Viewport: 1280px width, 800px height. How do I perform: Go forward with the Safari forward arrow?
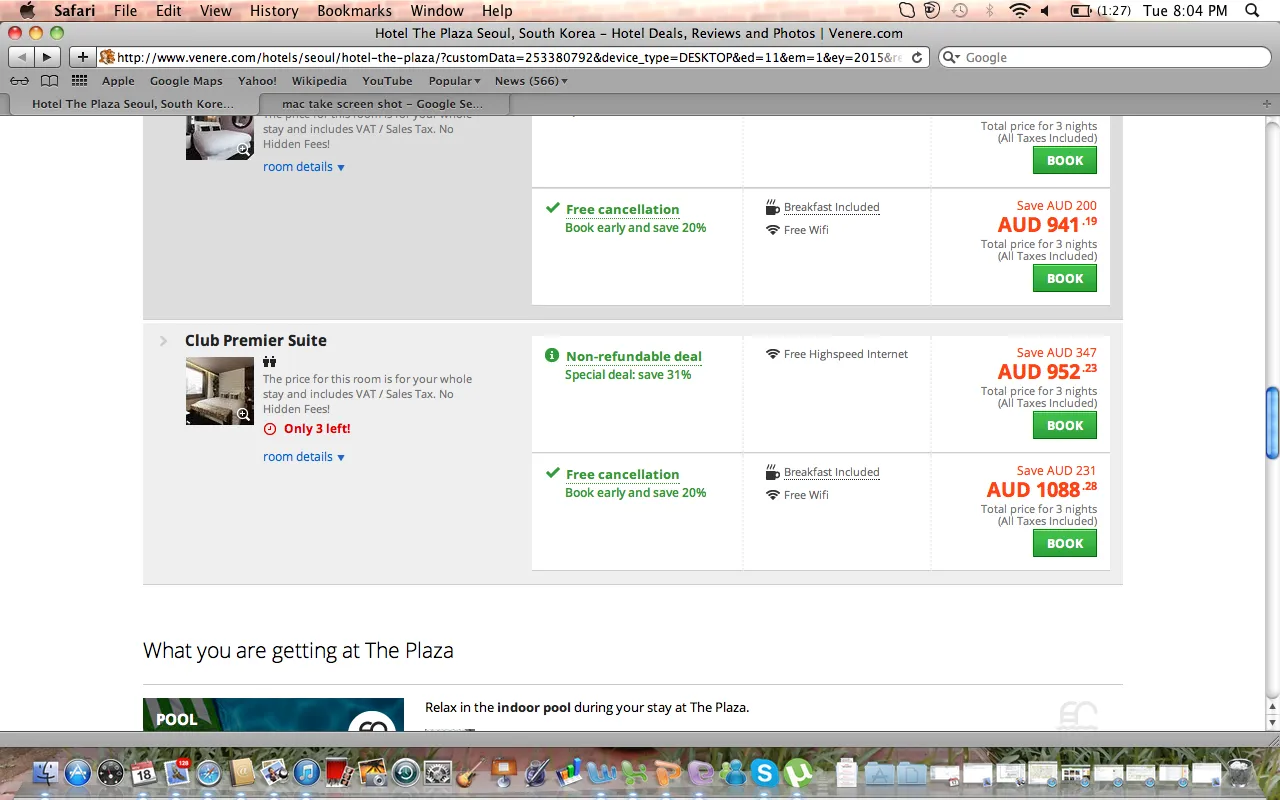coord(47,57)
